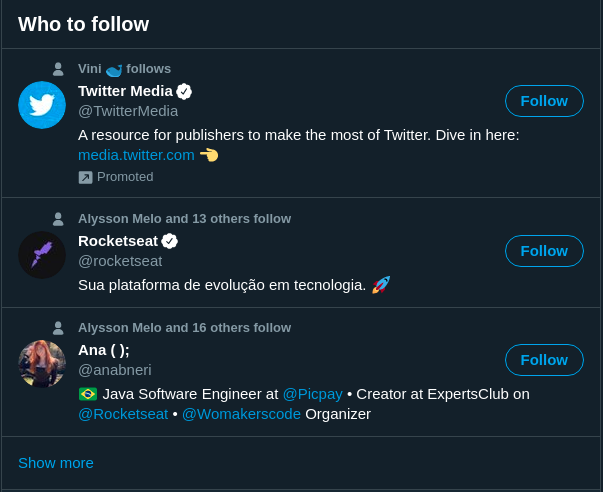This screenshot has height=492, width=603.
Task: Open the @Picpay mention link
Action: point(312,393)
